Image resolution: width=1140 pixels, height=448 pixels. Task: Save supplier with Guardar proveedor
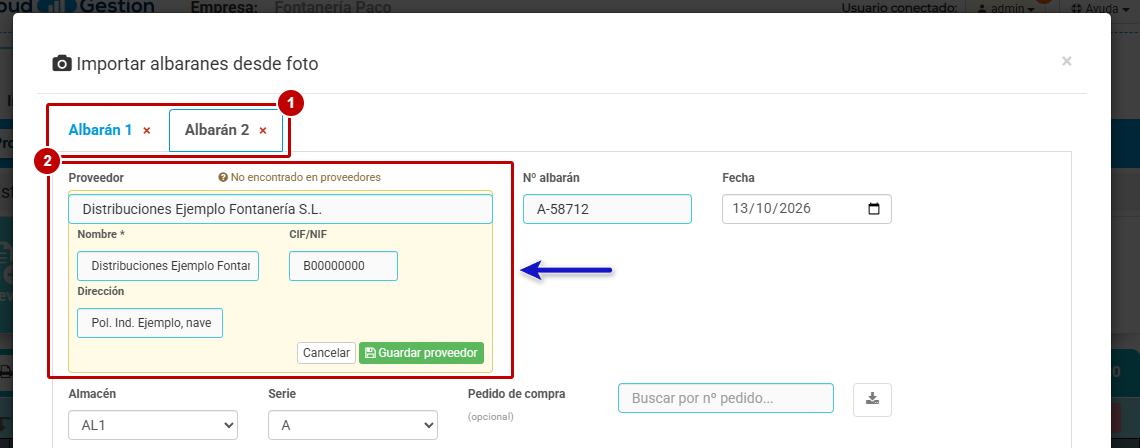click(422, 353)
